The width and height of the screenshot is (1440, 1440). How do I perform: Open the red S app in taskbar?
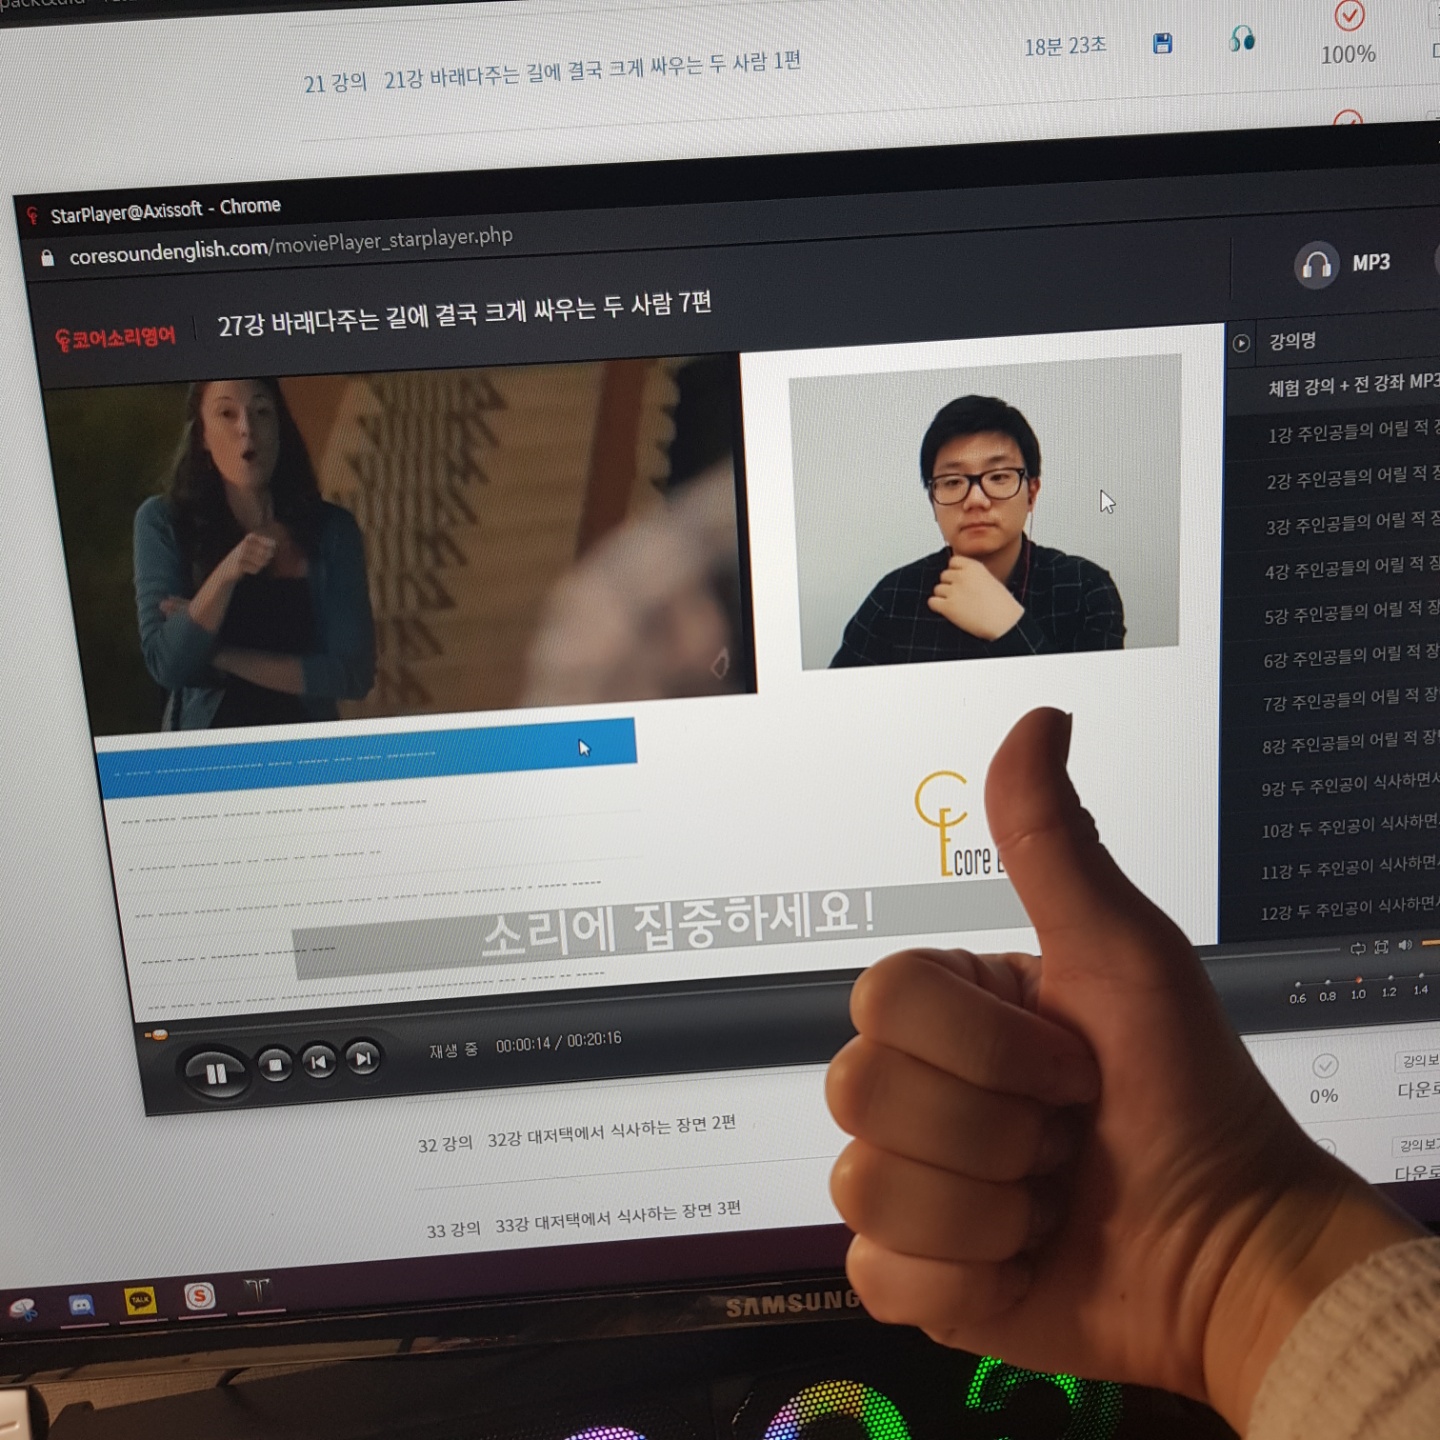[199, 1296]
